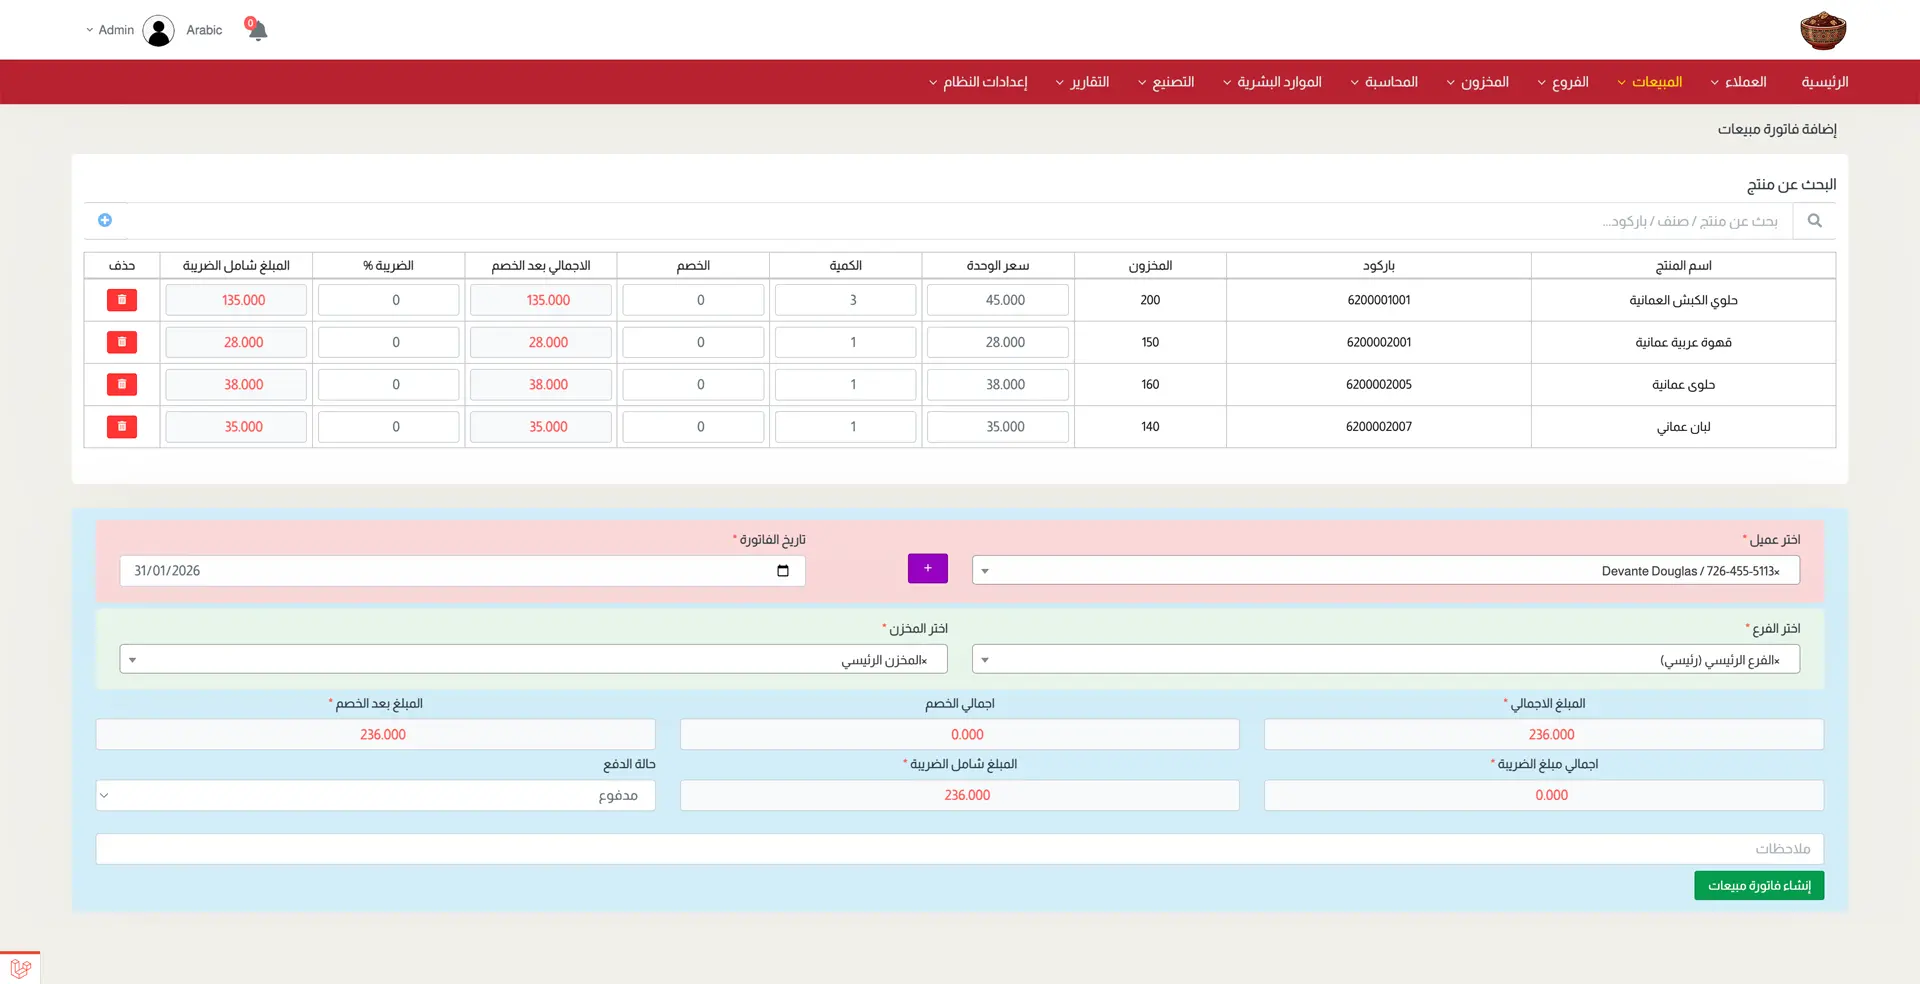Click the notification bell icon

point(257,30)
